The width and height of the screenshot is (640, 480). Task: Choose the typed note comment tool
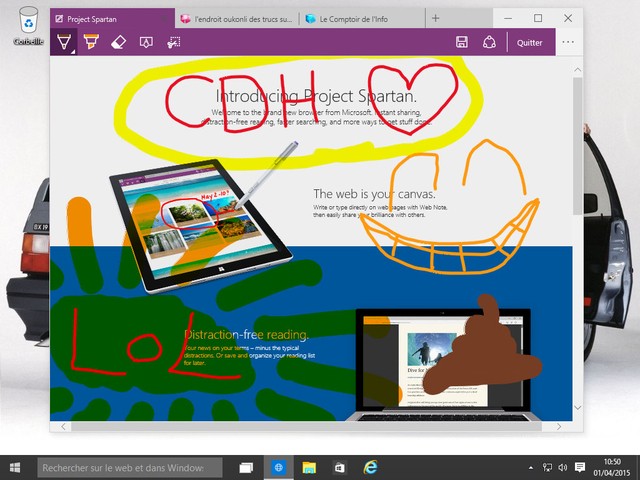click(145, 42)
